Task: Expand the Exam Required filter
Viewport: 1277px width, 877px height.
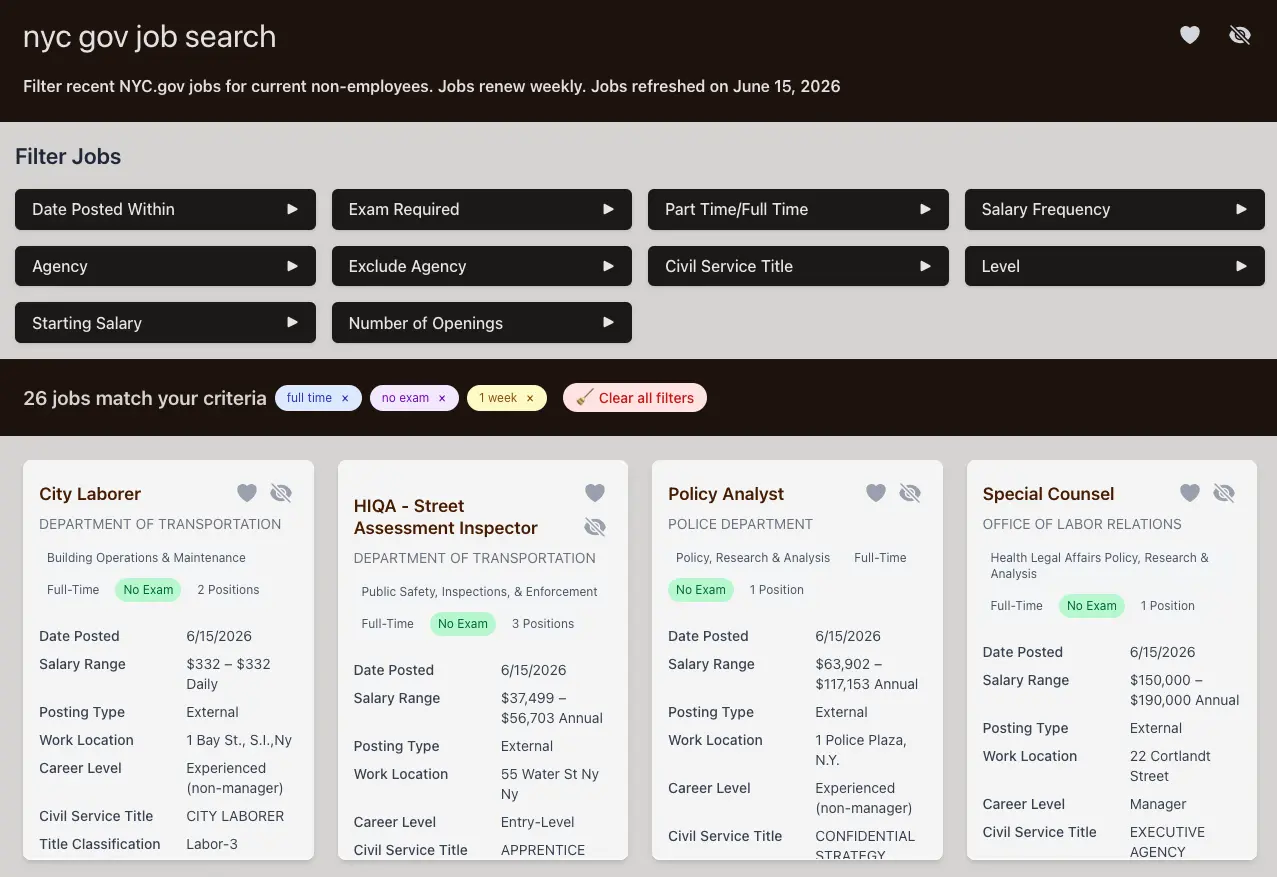Action: tap(482, 209)
